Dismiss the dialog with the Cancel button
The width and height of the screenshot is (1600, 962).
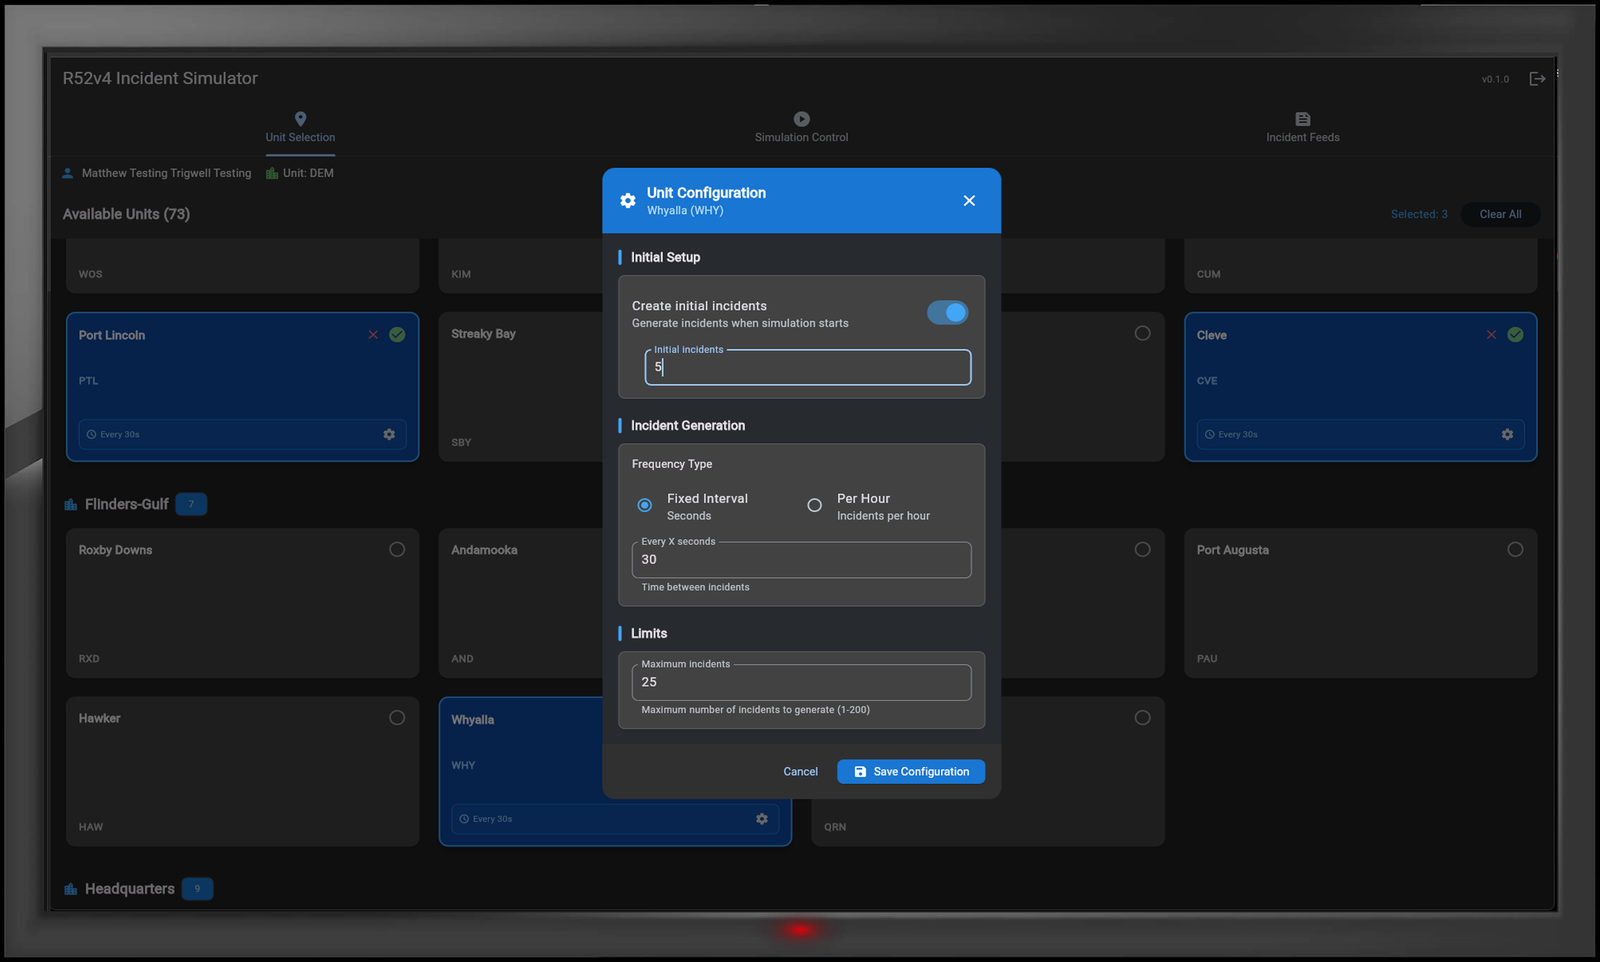800,771
